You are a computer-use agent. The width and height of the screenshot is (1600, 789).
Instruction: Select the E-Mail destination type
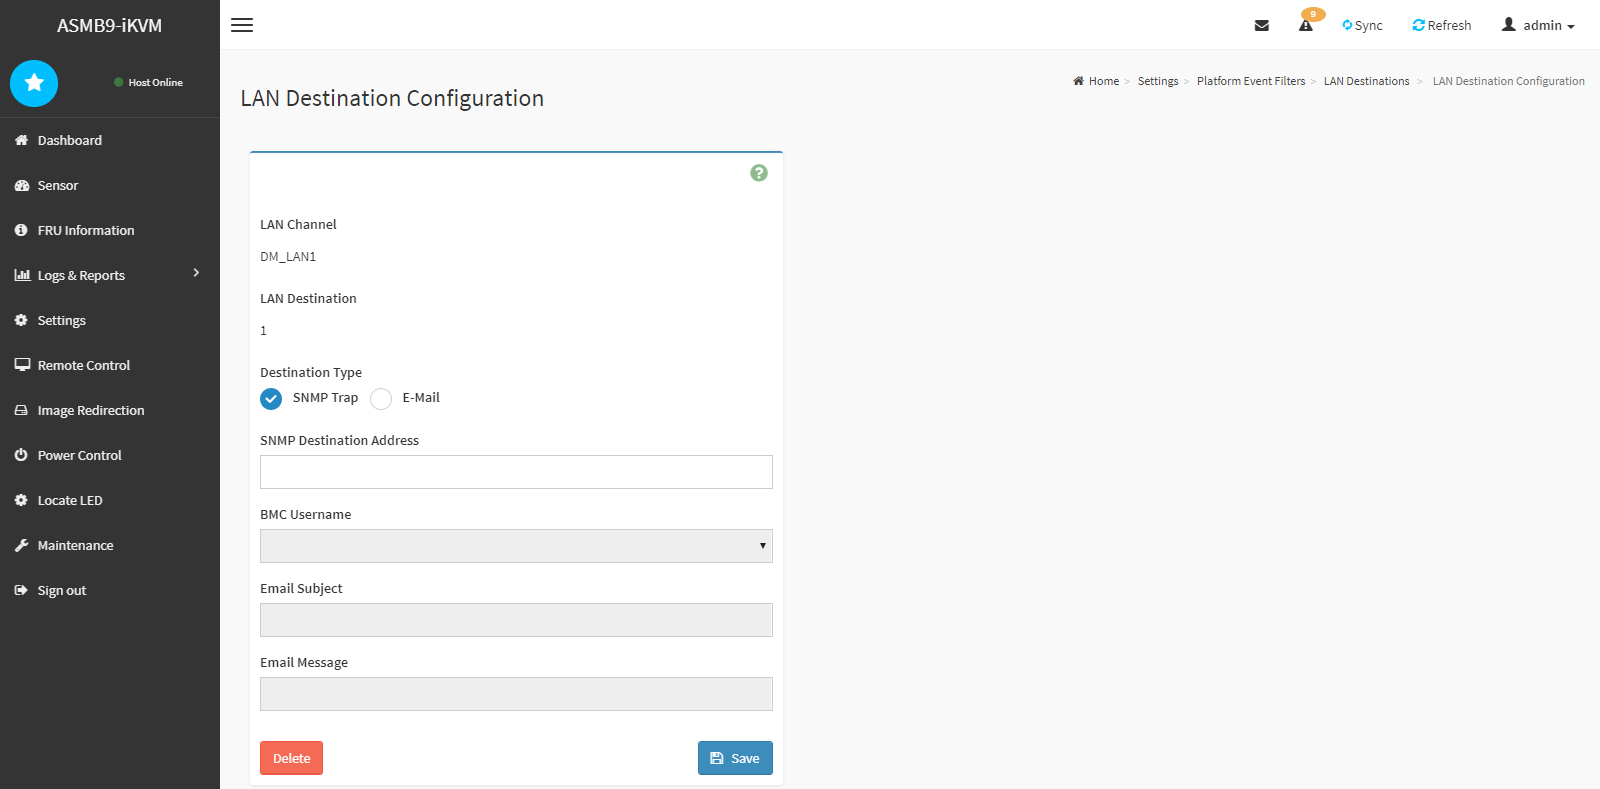381,399
